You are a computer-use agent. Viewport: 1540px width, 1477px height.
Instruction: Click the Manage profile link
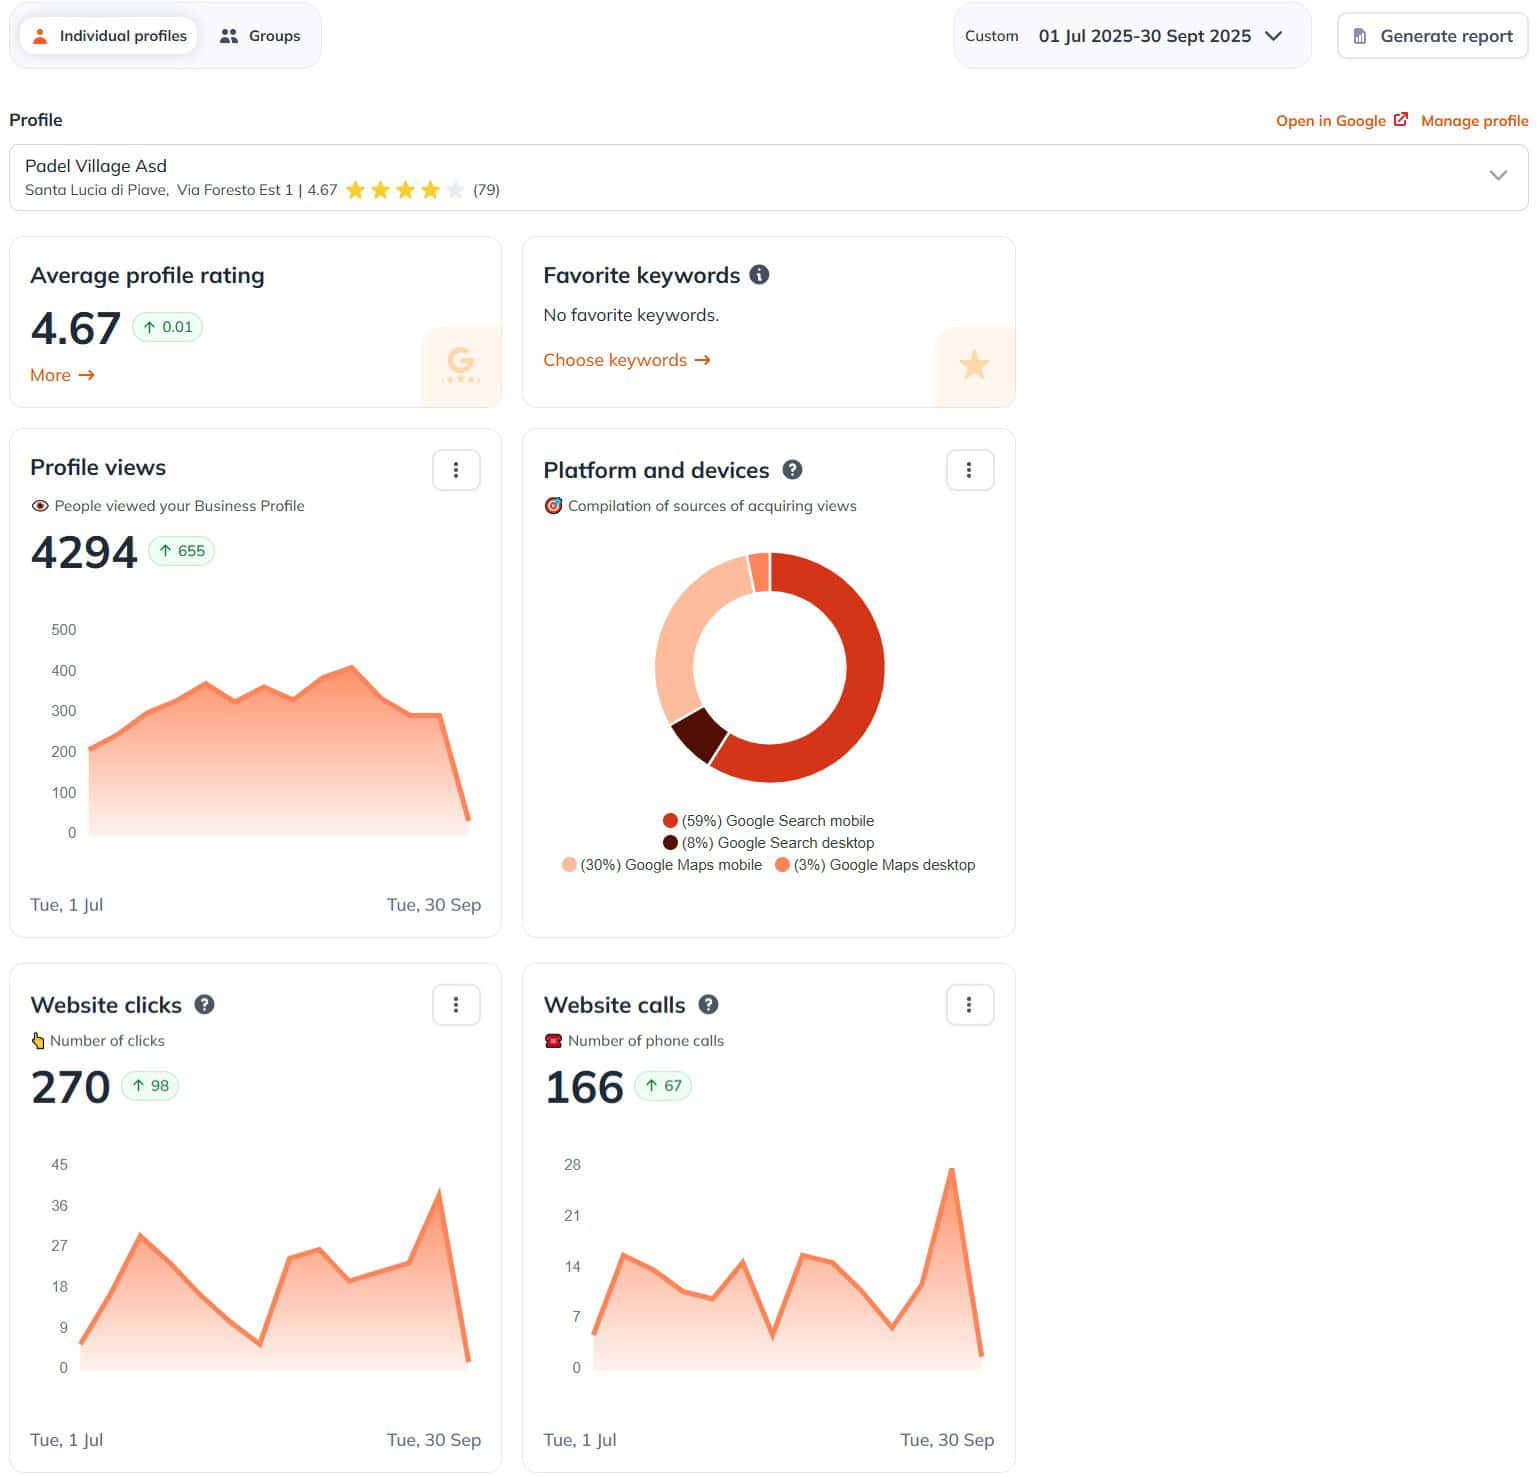pos(1474,121)
